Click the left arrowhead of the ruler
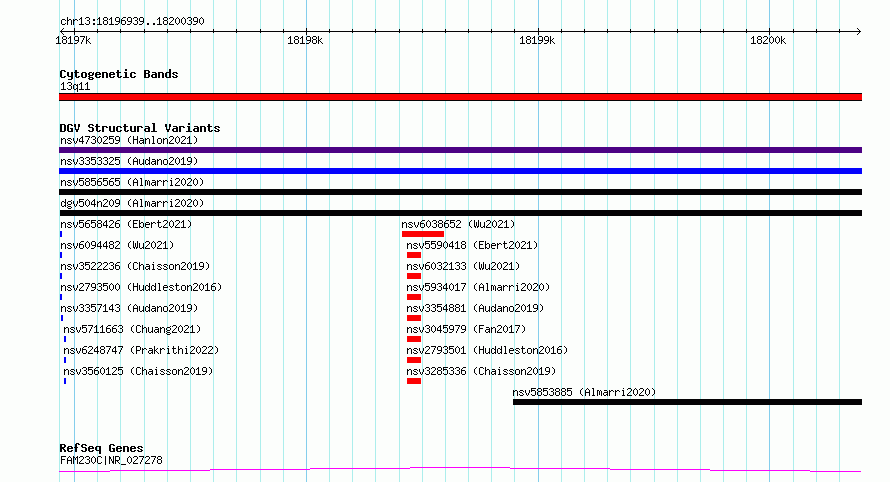890x482 pixels. point(62,31)
